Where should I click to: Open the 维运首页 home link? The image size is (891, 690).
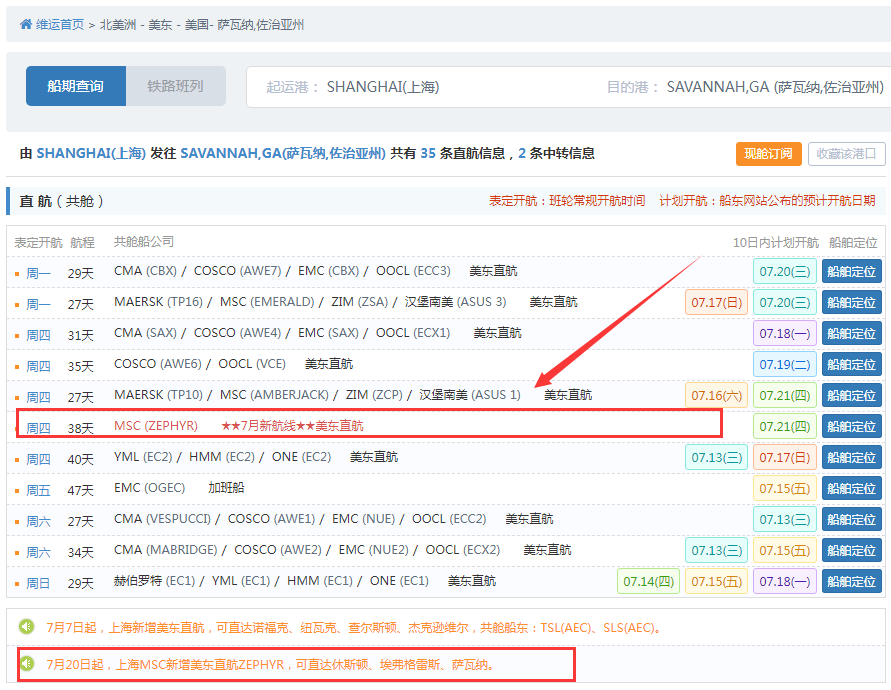pos(60,24)
